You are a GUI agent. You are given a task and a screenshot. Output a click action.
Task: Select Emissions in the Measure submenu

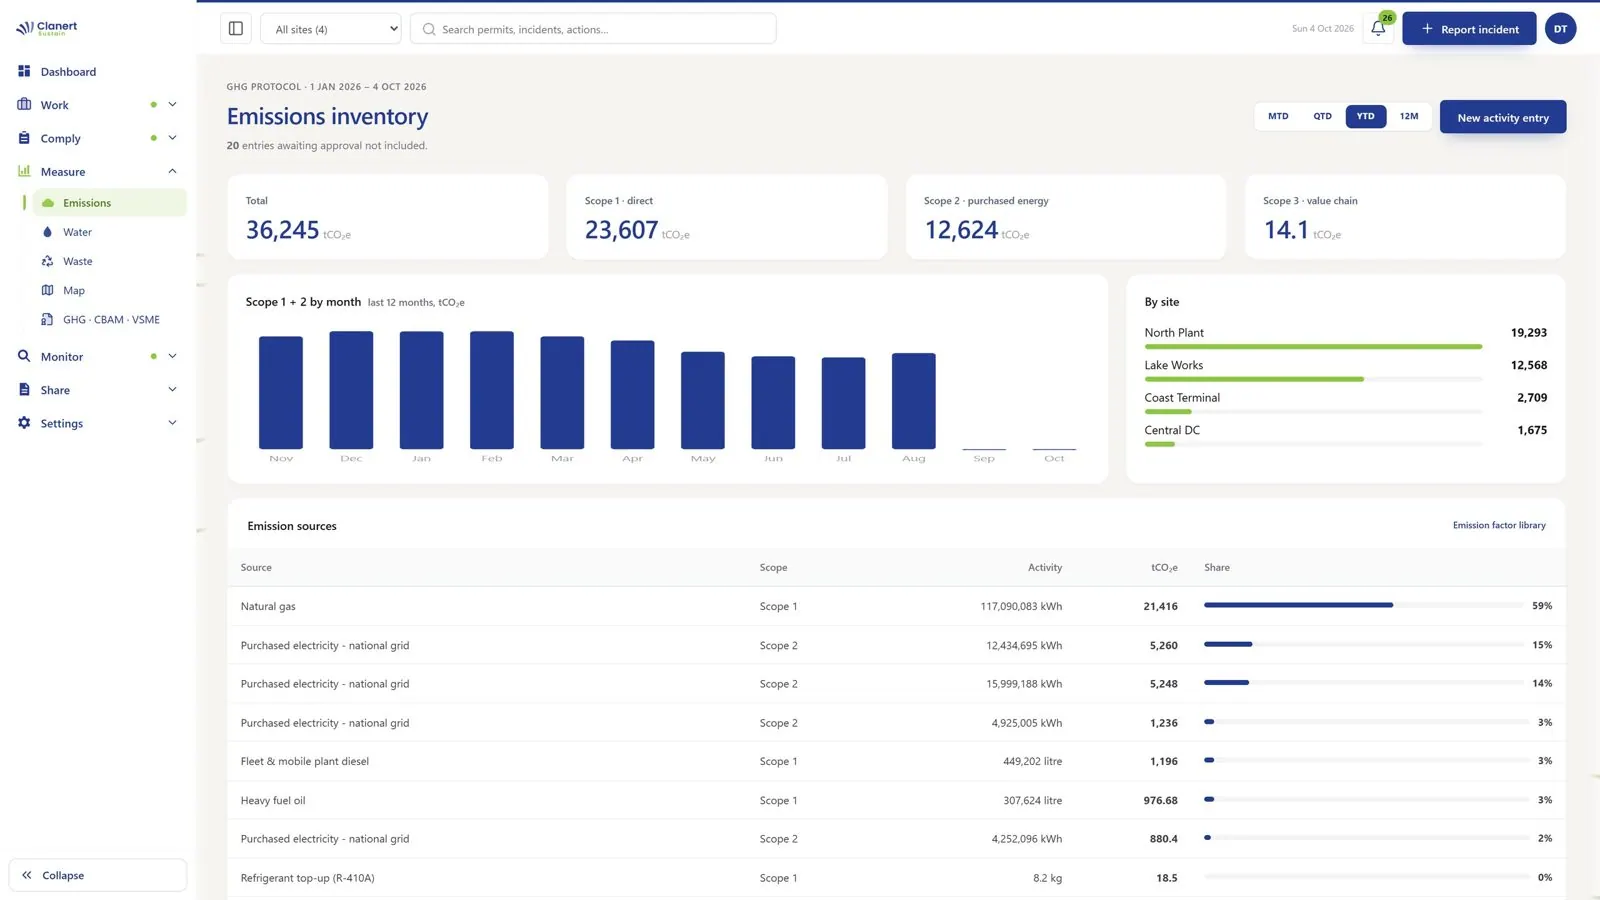110,203
